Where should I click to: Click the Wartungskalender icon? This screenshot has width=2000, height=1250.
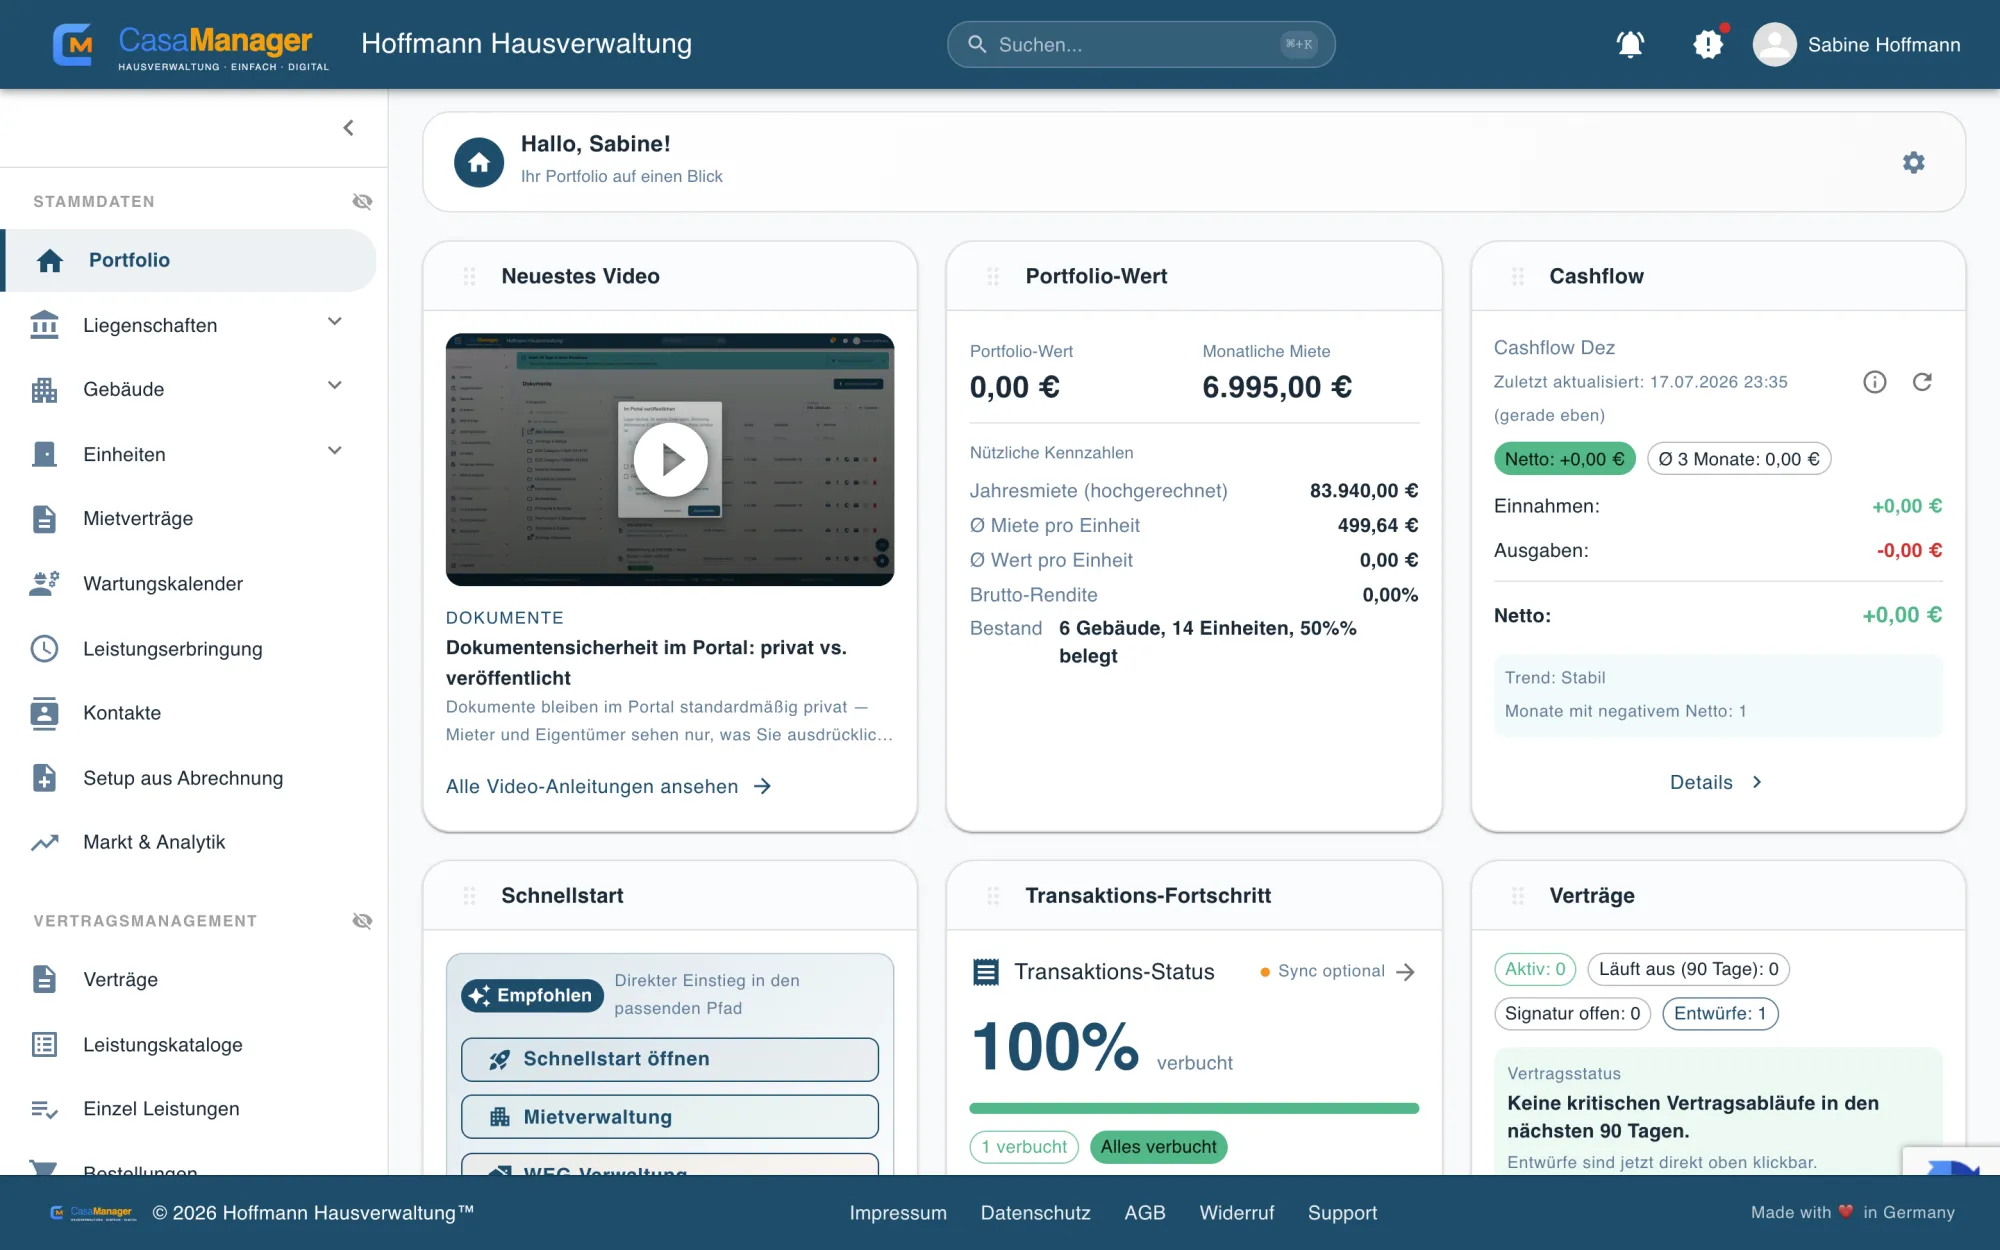pos(44,583)
